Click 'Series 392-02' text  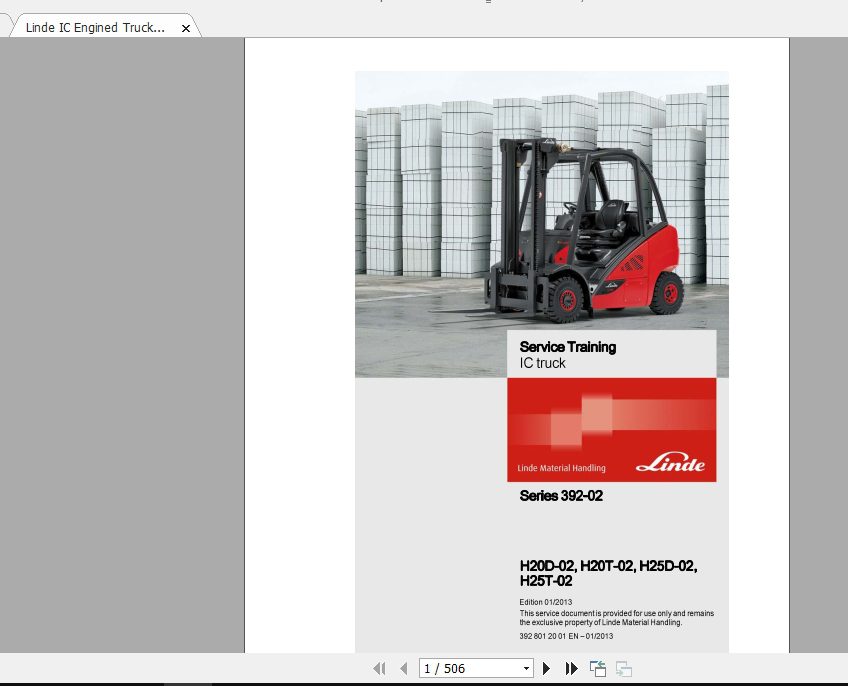point(561,496)
